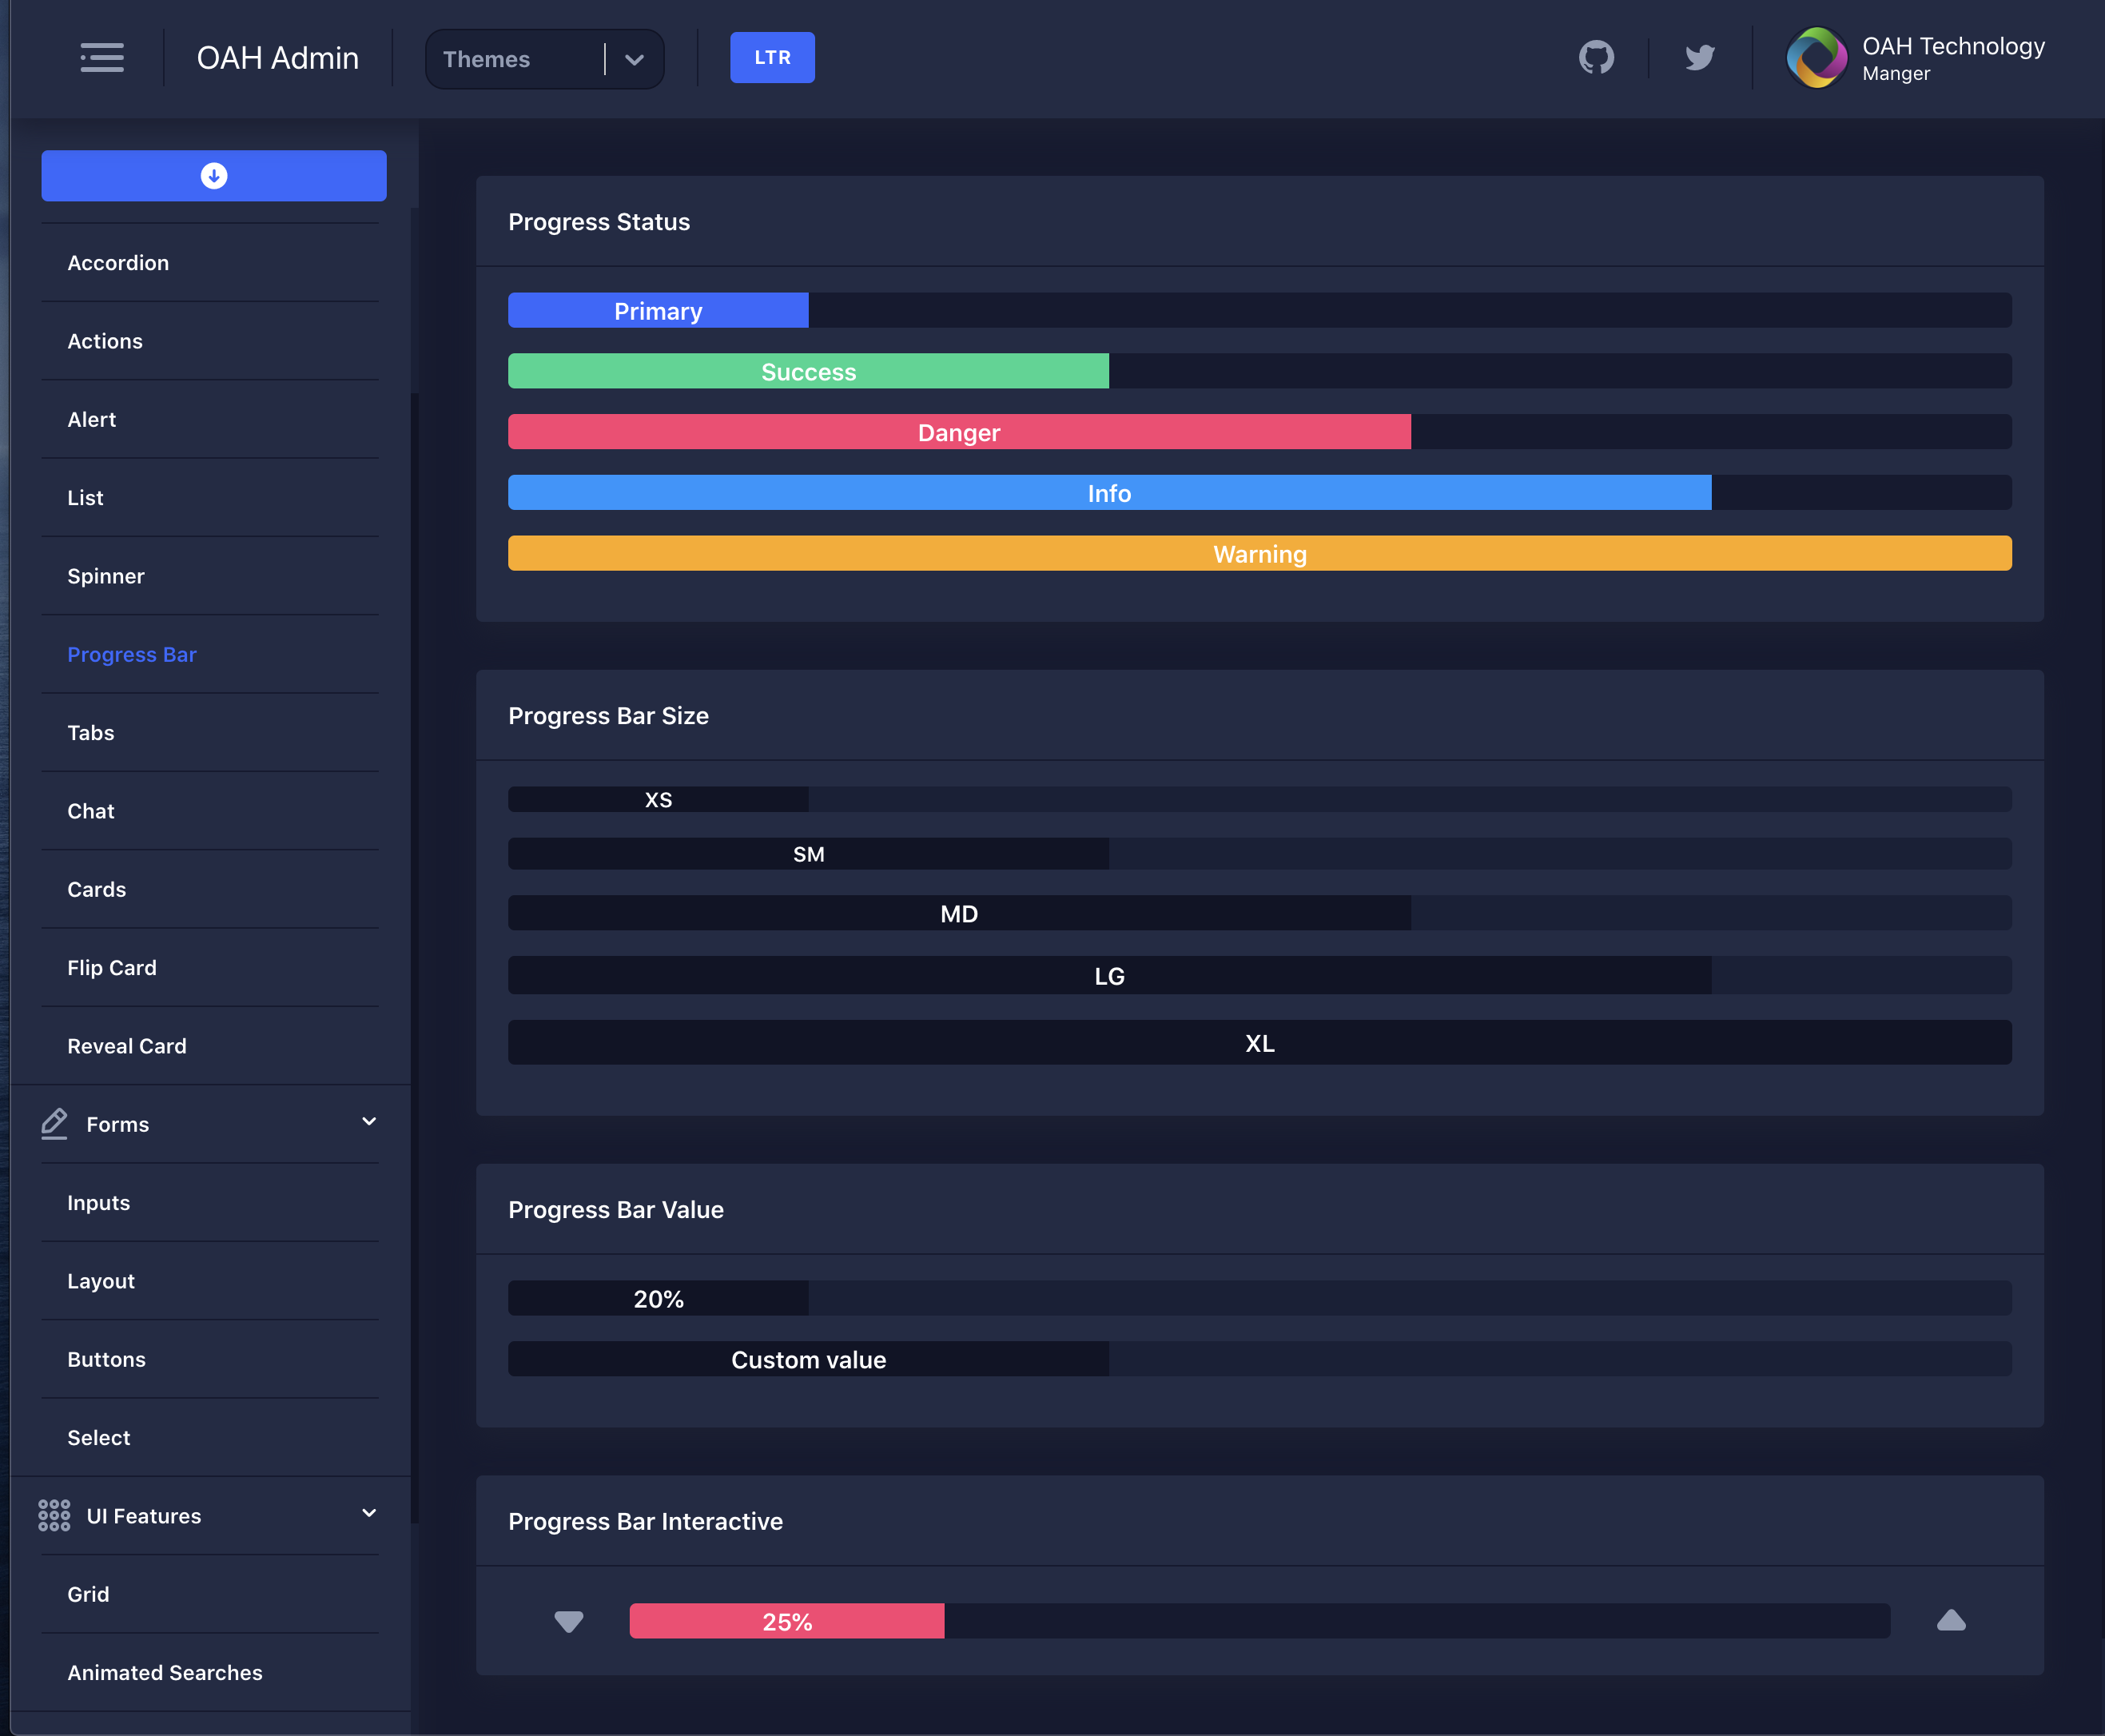Click the grid icon next to UI Features
Viewport: 2105px width, 1736px height.
pos(54,1515)
